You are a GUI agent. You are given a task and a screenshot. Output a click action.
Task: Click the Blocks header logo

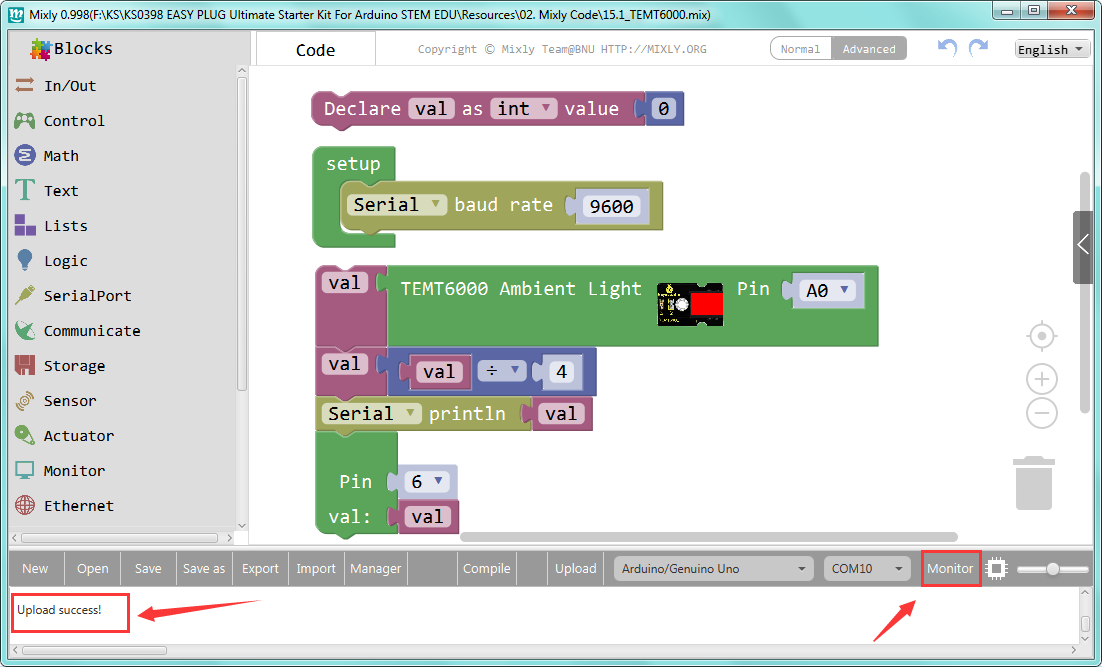click(40, 48)
